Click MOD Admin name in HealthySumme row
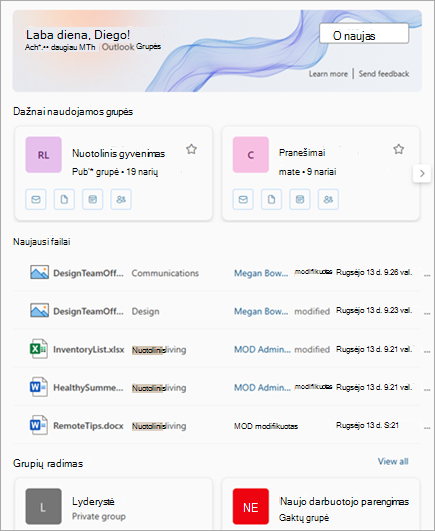This screenshot has width=435, height=531. 262,388
